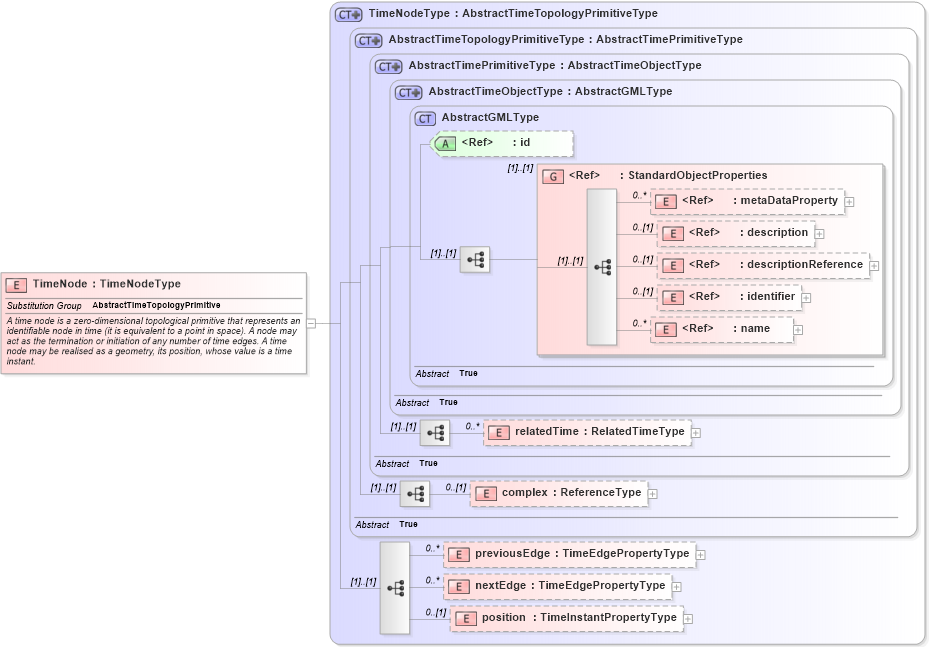Click the CT icon next to AbstractTimeObjectType

[x=409, y=93]
